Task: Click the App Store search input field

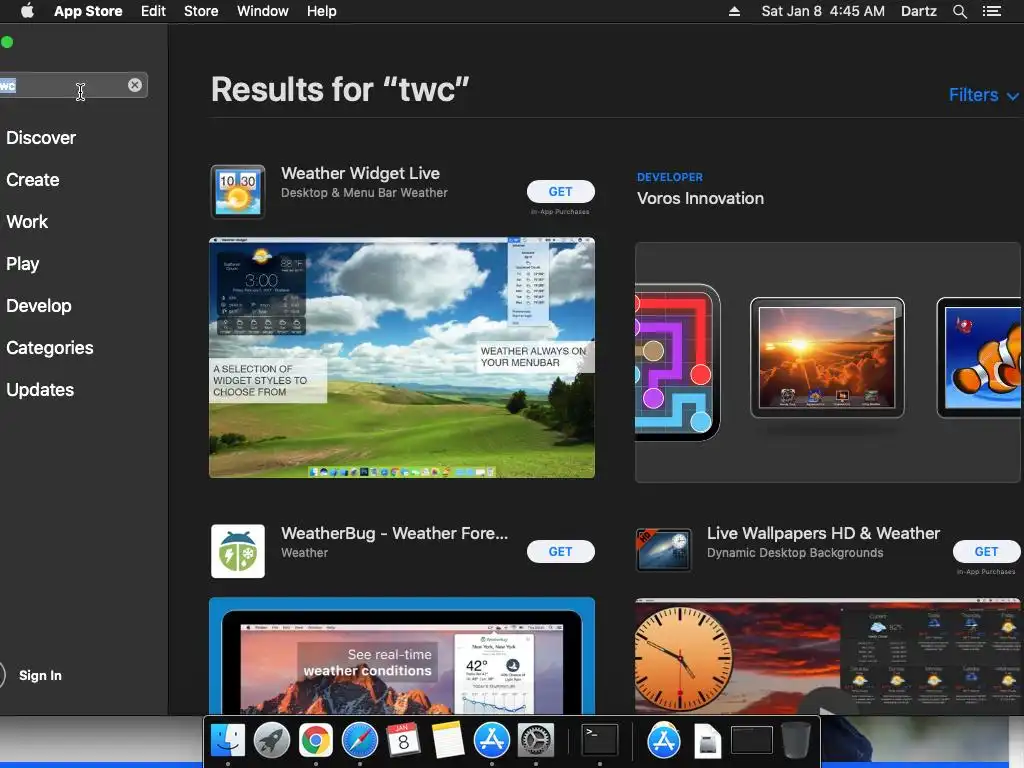Action: click(x=73, y=85)
